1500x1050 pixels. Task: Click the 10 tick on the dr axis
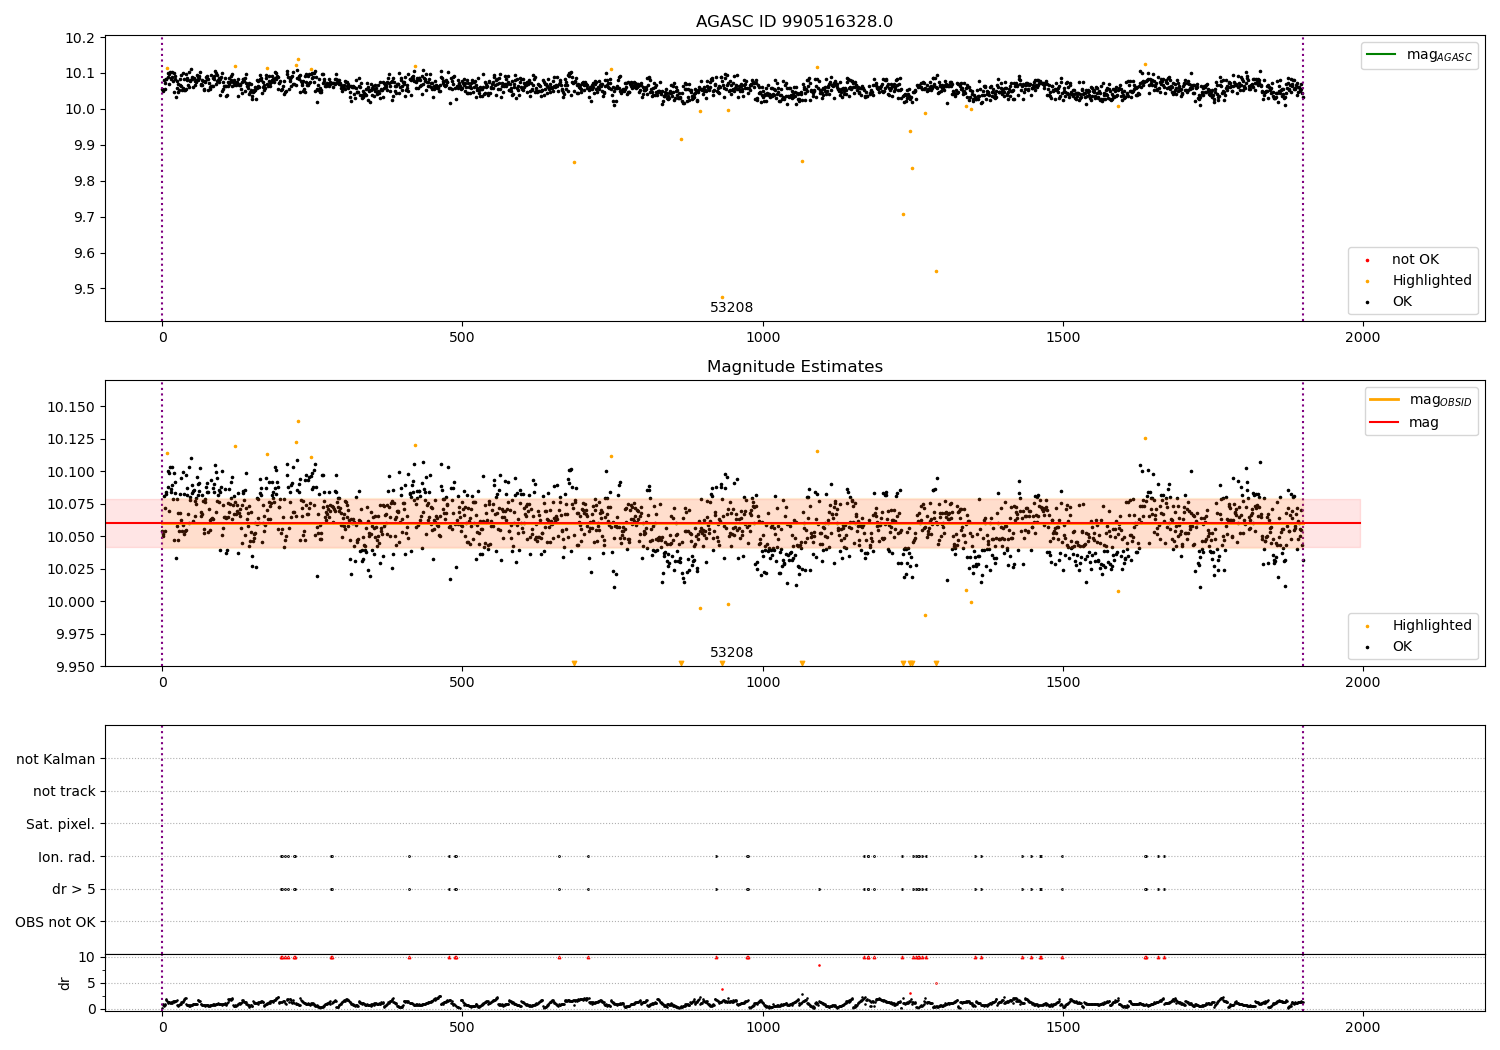tap(87, 957)
